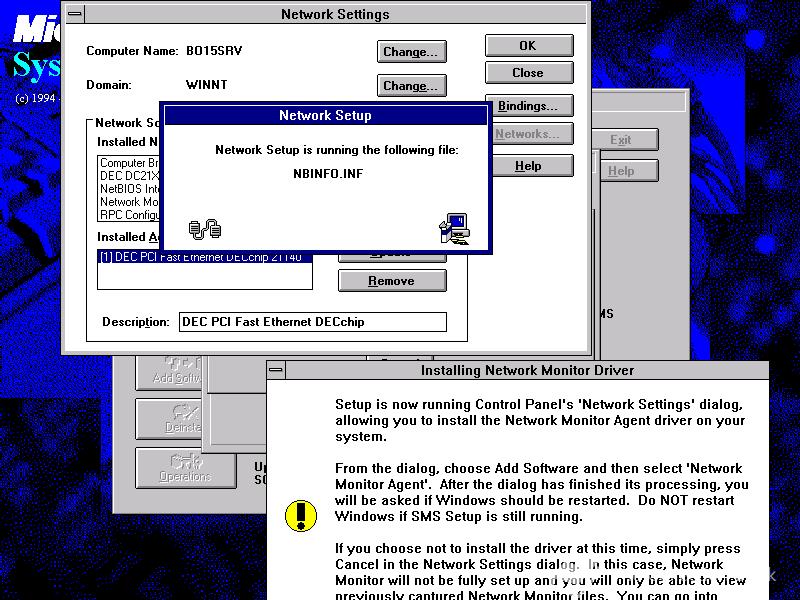Open the Network Settings window control menu
800x600 pixels.
pyautogui.click(x=75, y=14)
